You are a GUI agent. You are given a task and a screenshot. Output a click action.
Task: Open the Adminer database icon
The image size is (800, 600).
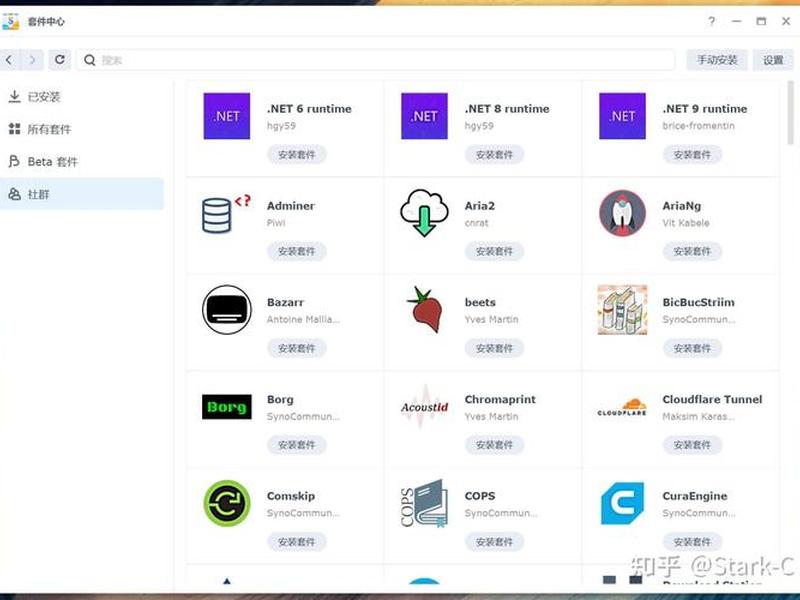pos(227,213)
